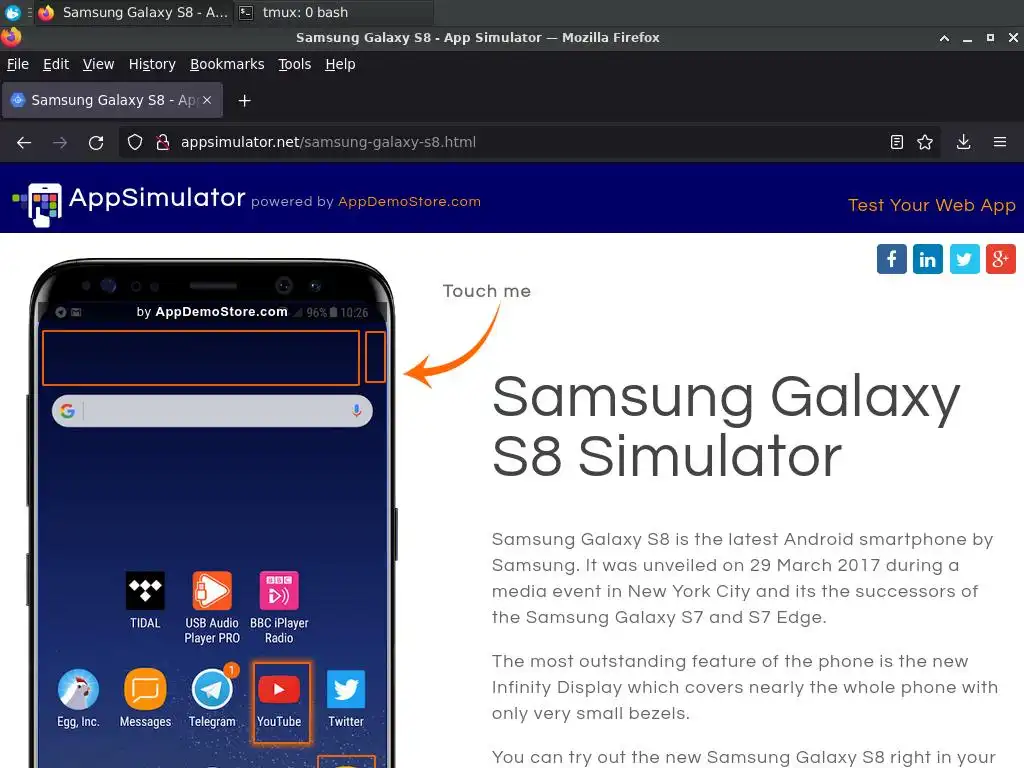Go back with the browser back arrow
Image resolution: width=1024 pixels, height=768 pixels.
tap(24, 142)
